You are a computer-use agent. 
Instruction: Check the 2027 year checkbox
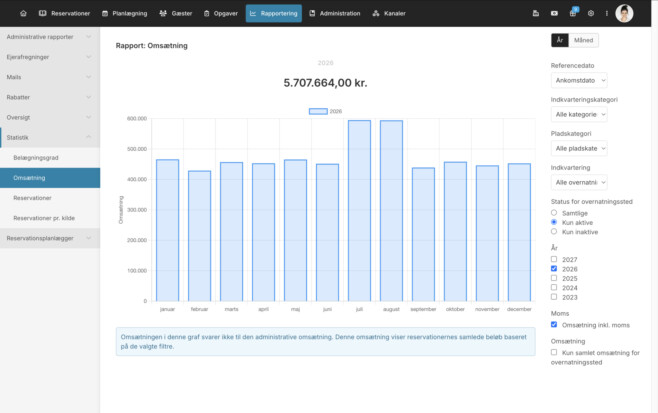pyautogui.click(x=554, y=259)
